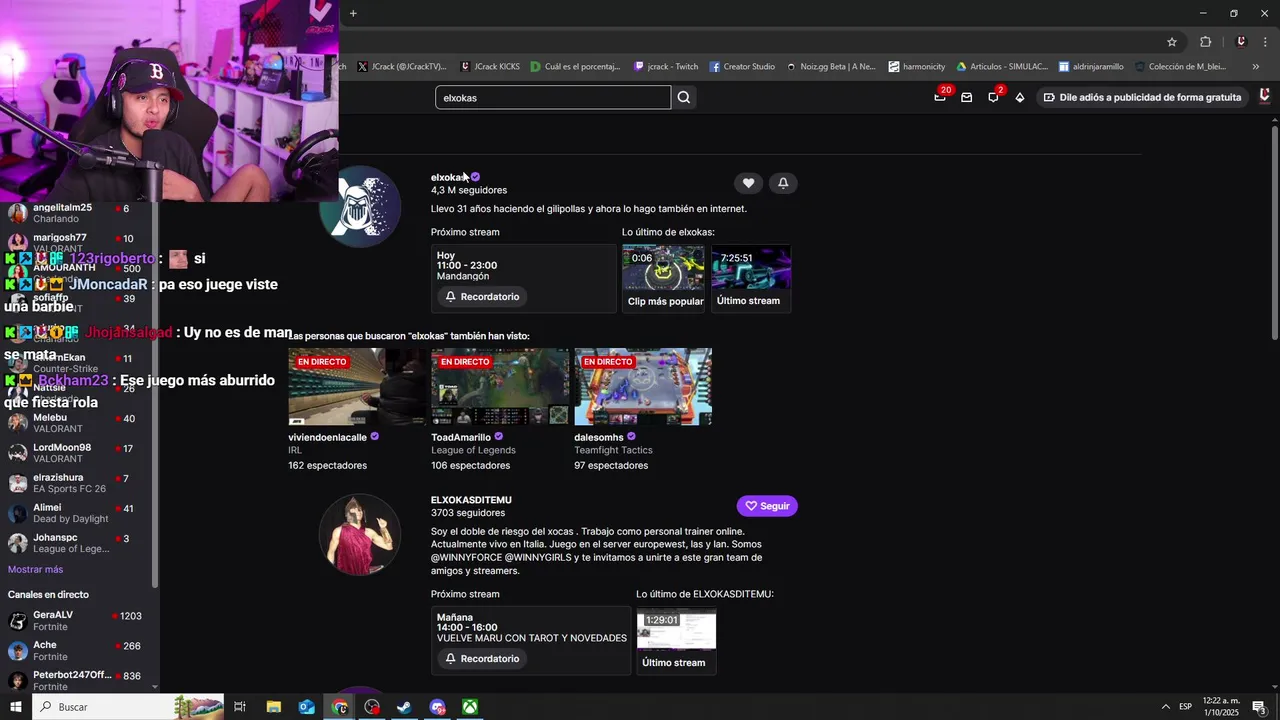Open Chrome extensions puzzle icon

1205,42
